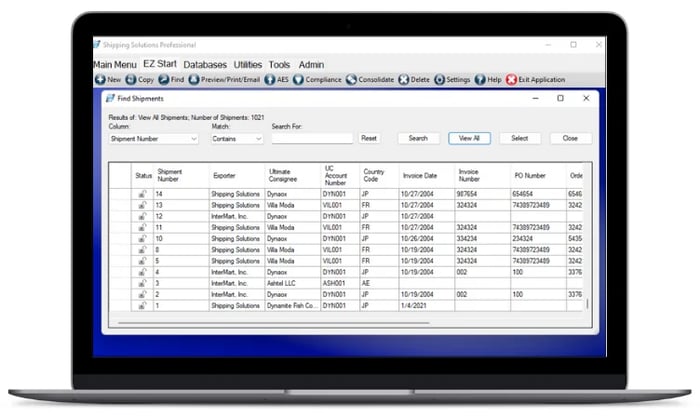This screenshot has height=417, width=700.
Task: Click the Shipping Solutions Professional app icon
Action: coord(97,44)
